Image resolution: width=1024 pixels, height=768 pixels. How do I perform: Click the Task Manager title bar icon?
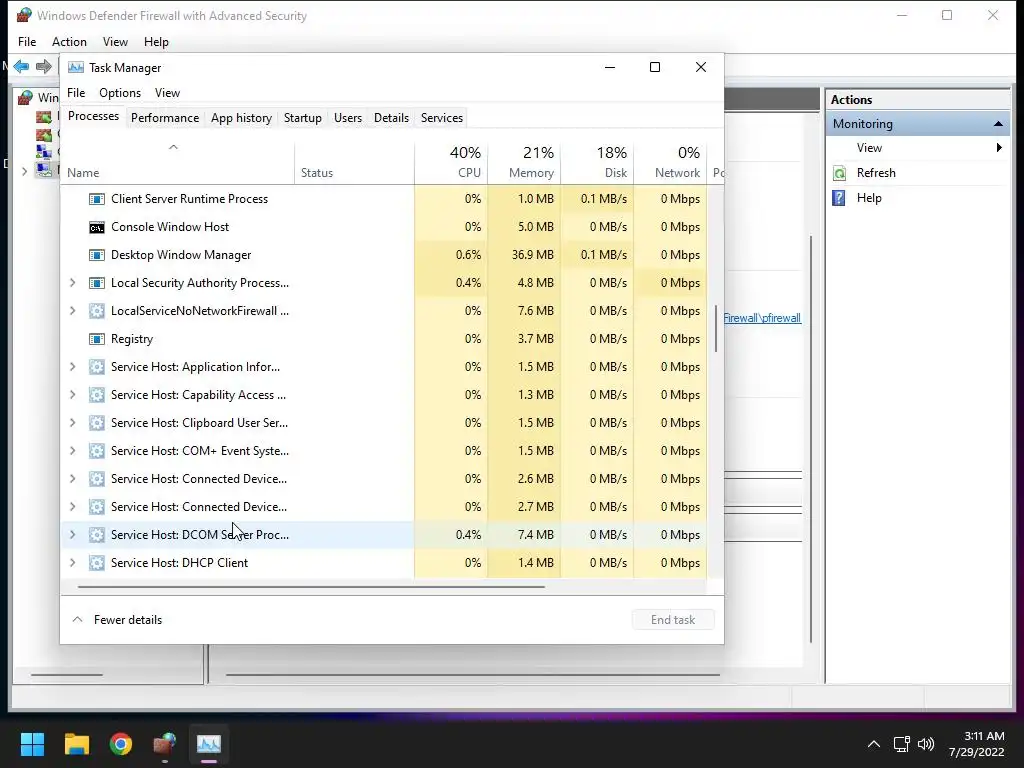(76, 67)
